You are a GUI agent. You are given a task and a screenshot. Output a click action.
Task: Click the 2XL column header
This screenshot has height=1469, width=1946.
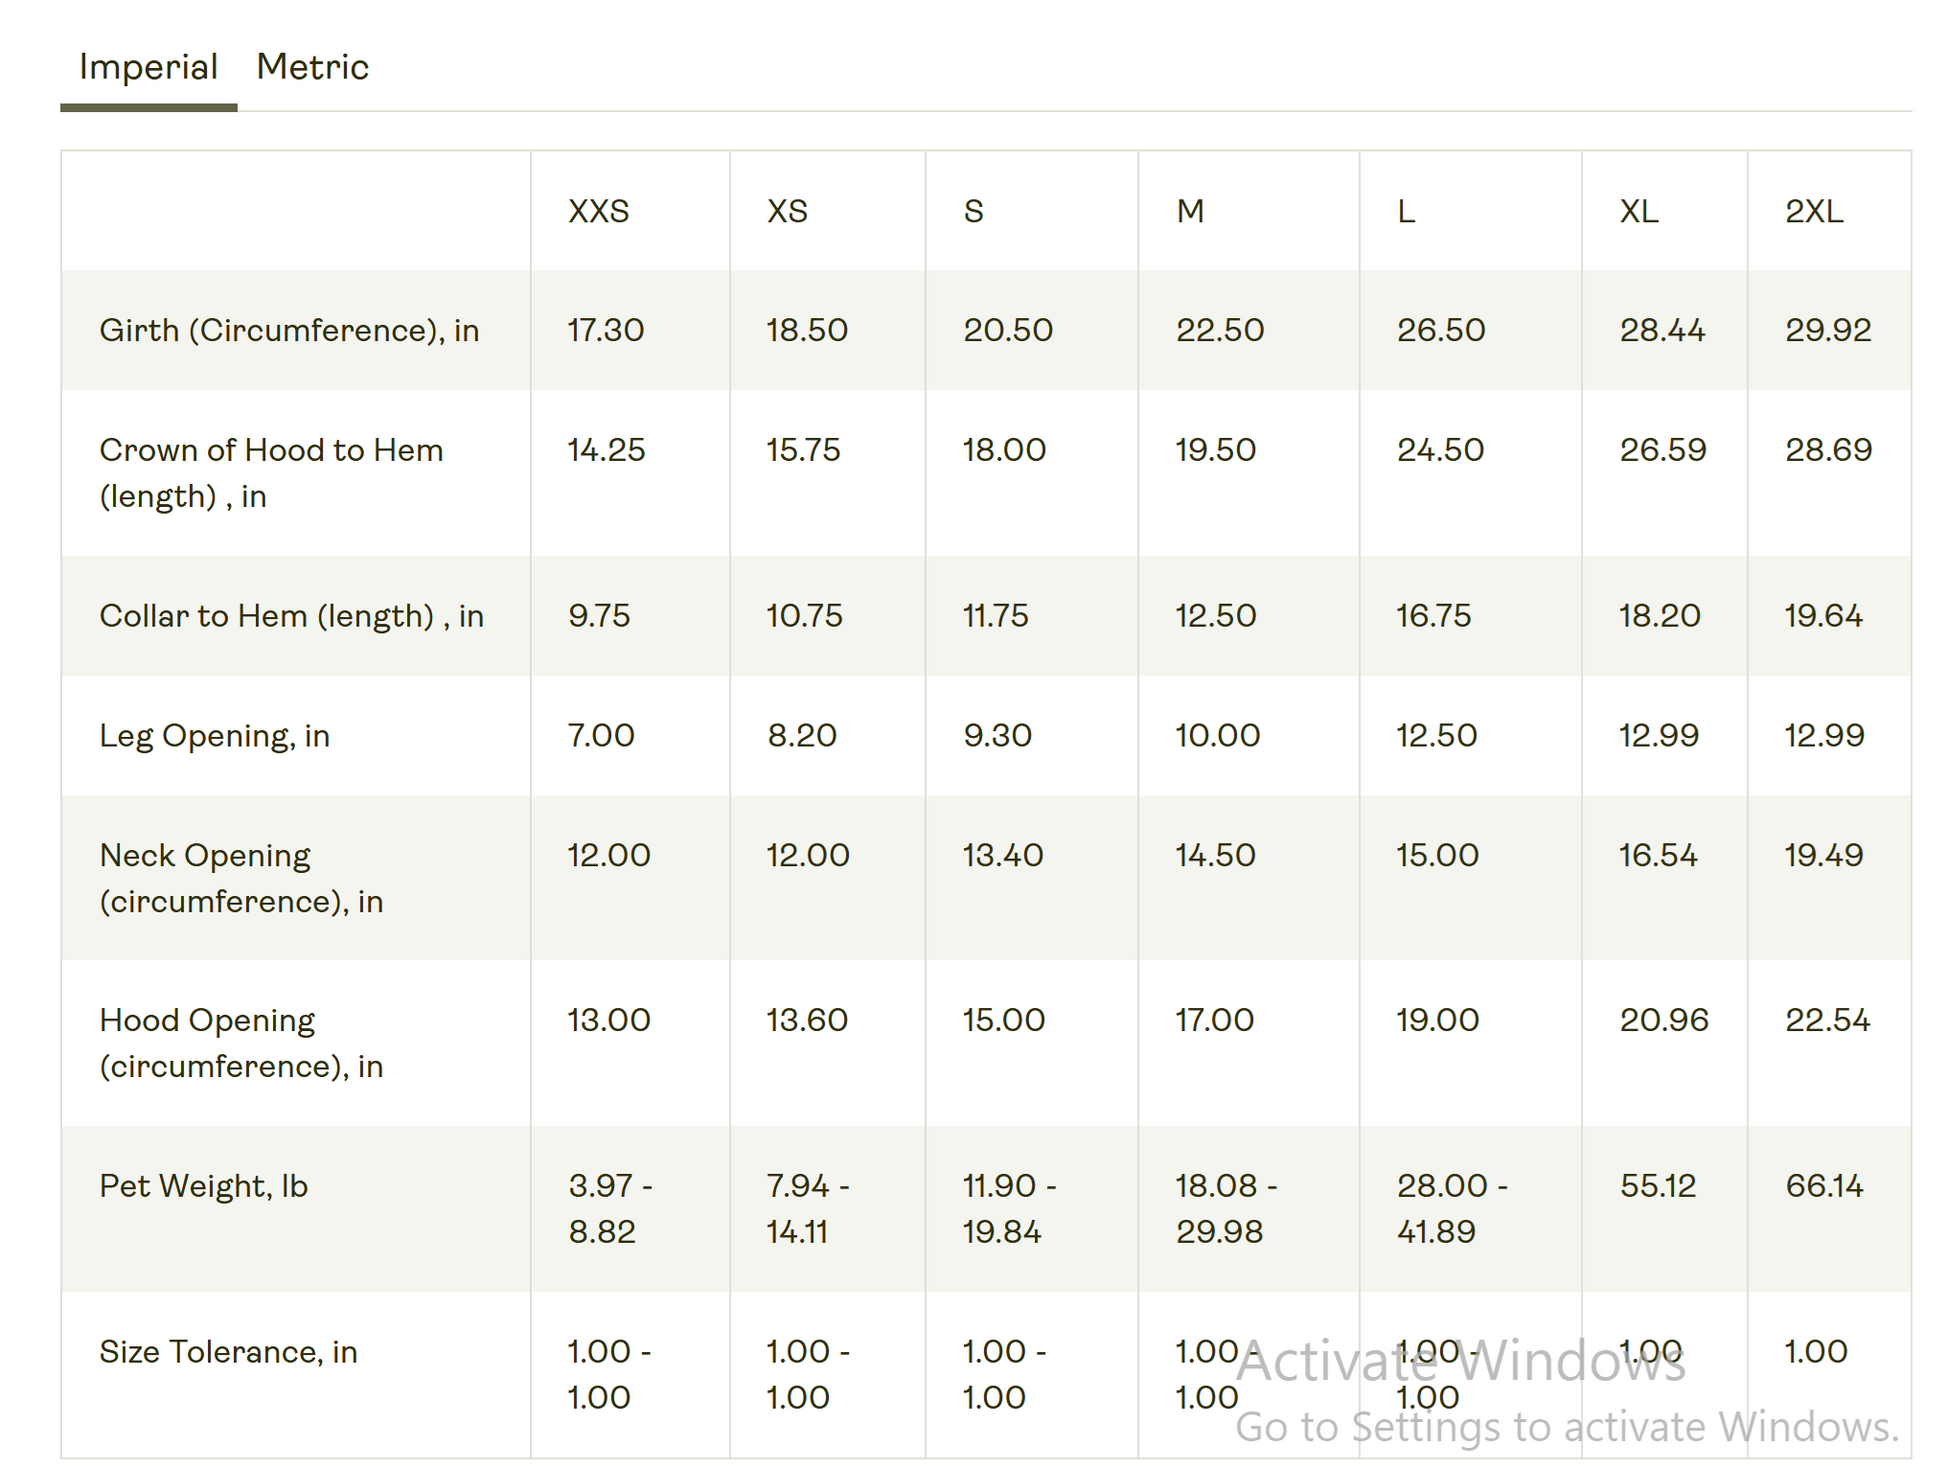tap(1814, 211)
